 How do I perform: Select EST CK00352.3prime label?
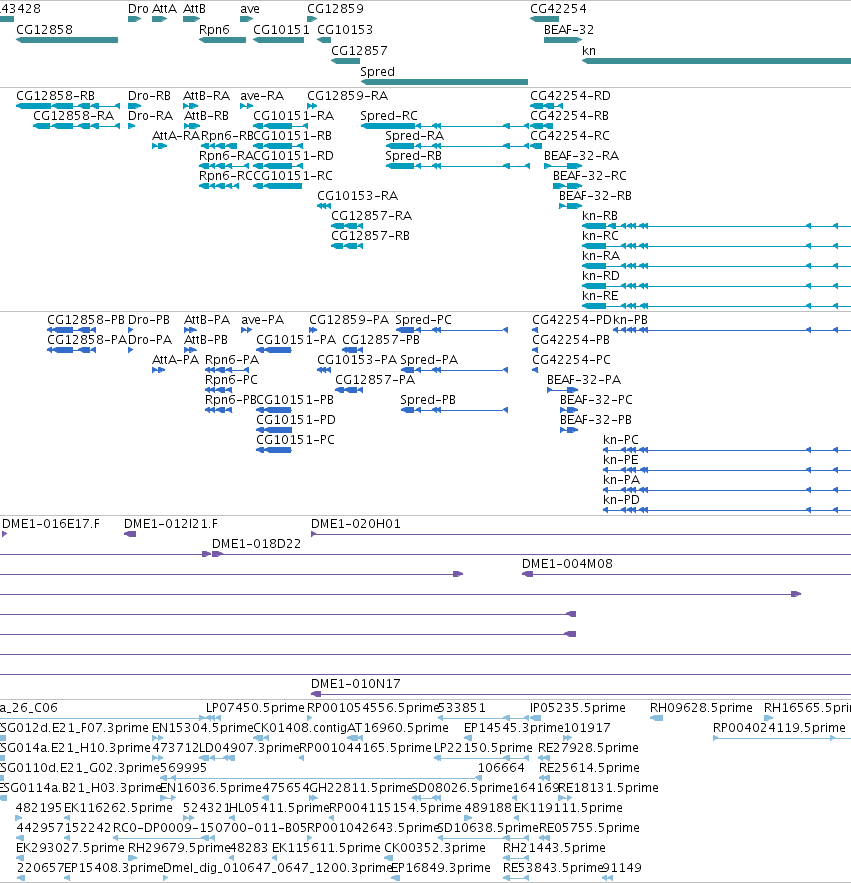click(435, 848)
